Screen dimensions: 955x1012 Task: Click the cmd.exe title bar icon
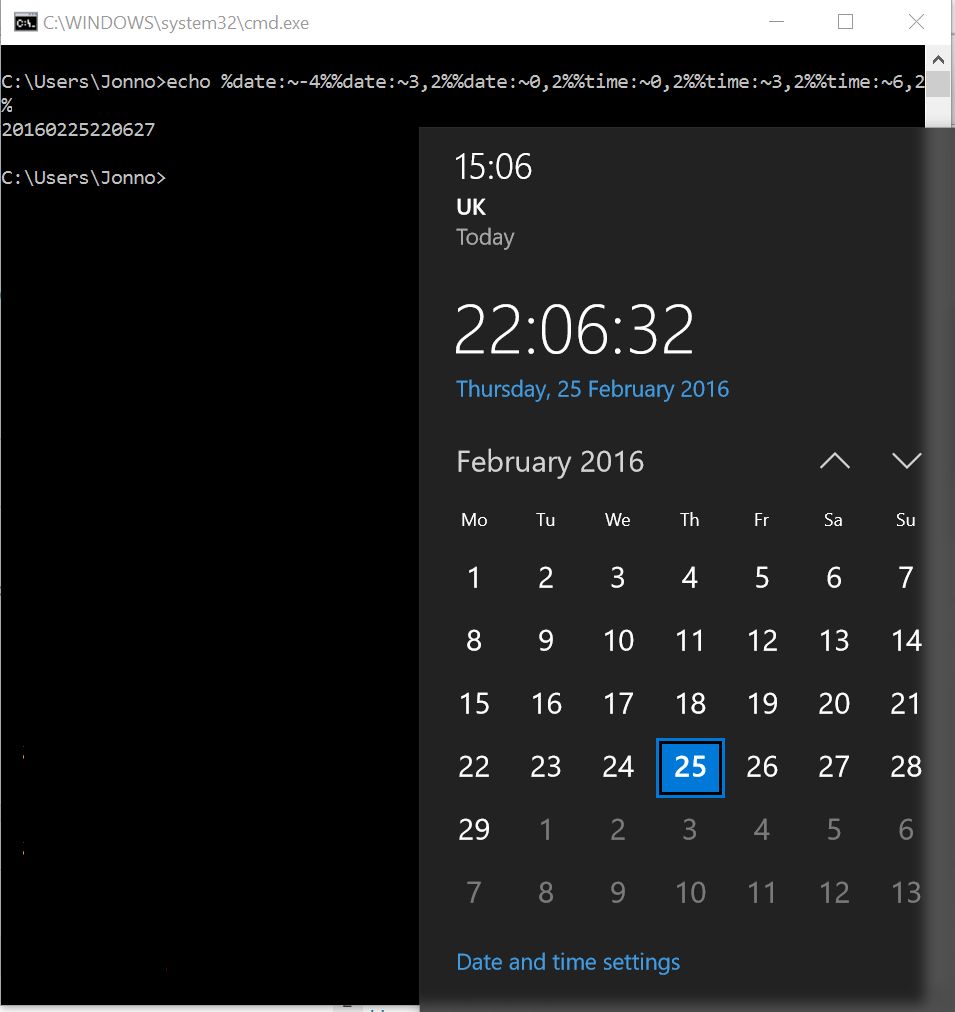25,23
